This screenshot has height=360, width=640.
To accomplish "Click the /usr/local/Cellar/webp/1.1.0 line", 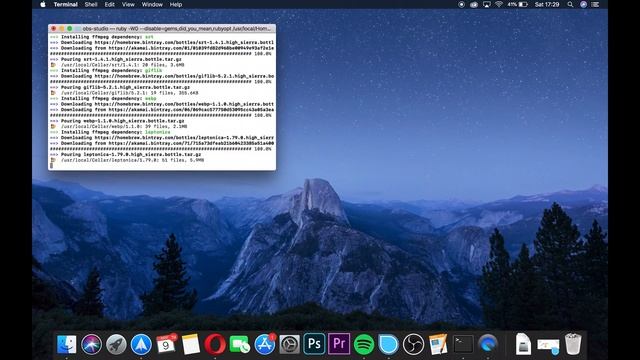I will pyautogui.click(x=118, y=126).
